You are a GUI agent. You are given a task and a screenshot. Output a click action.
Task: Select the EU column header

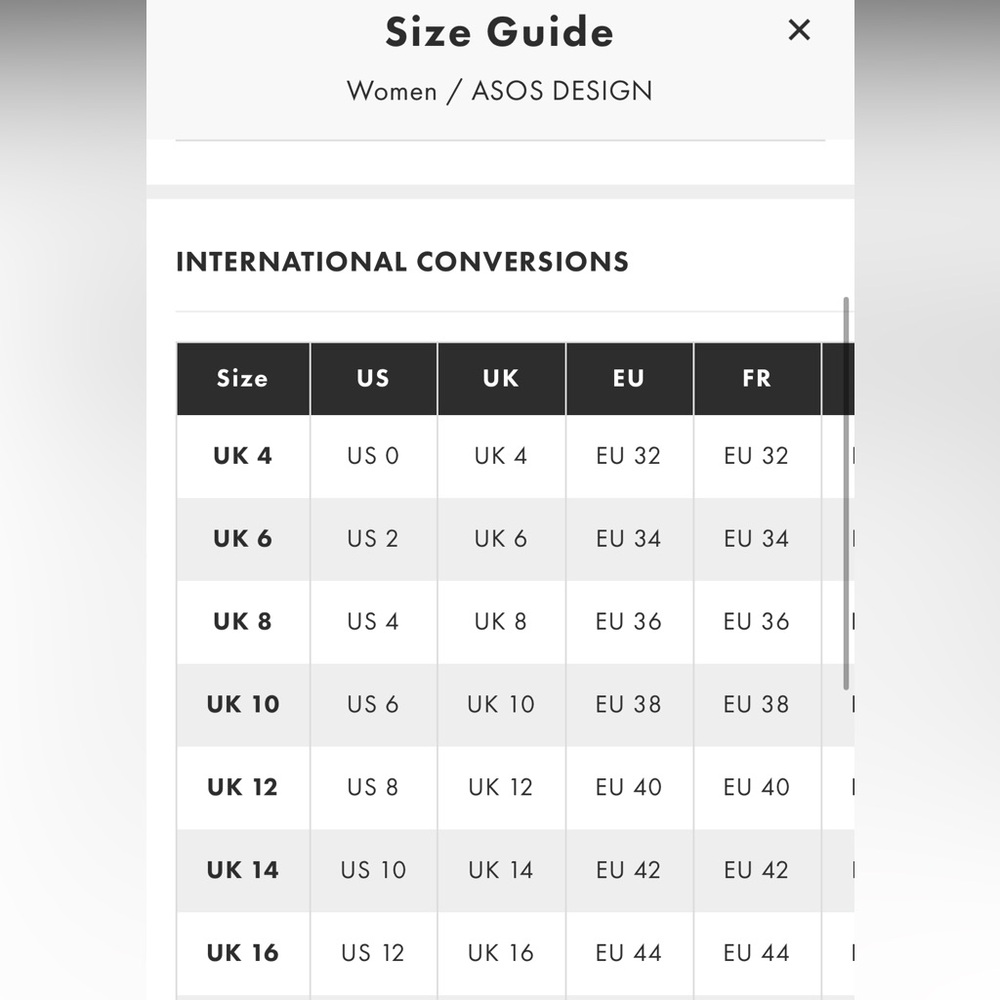[x=629, y=379]
